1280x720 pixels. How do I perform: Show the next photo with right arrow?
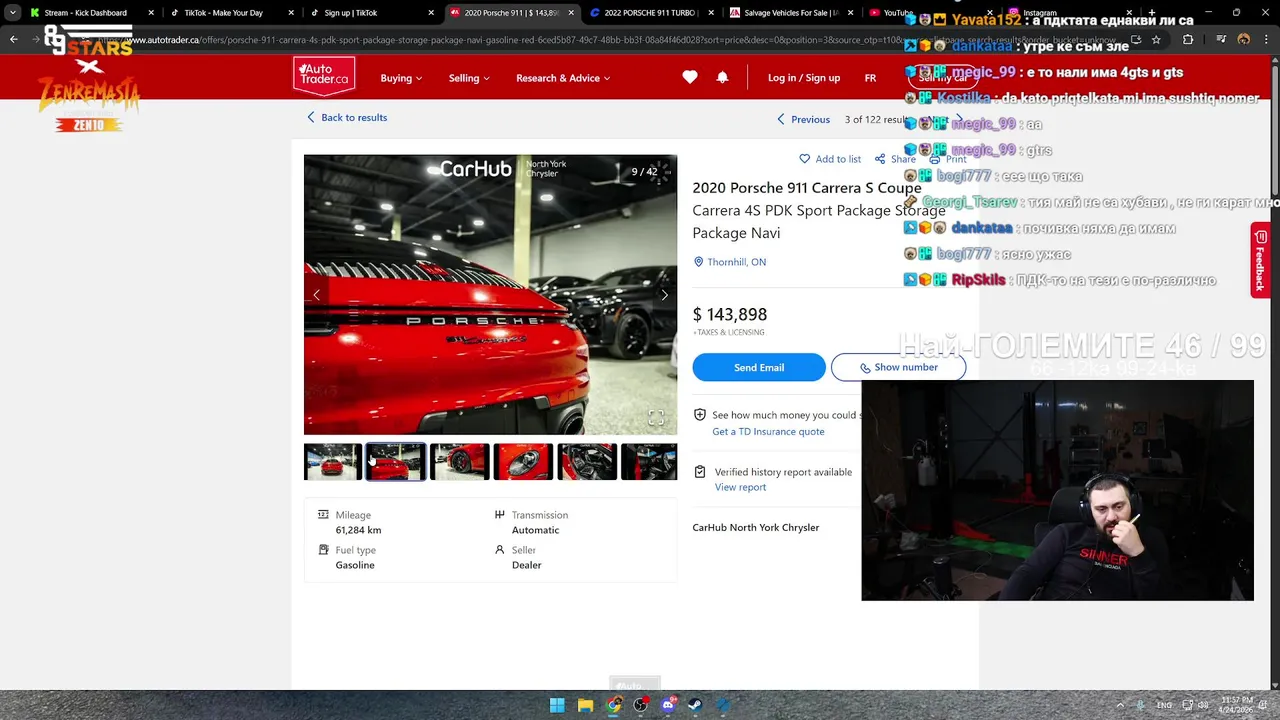pos(664,295)
